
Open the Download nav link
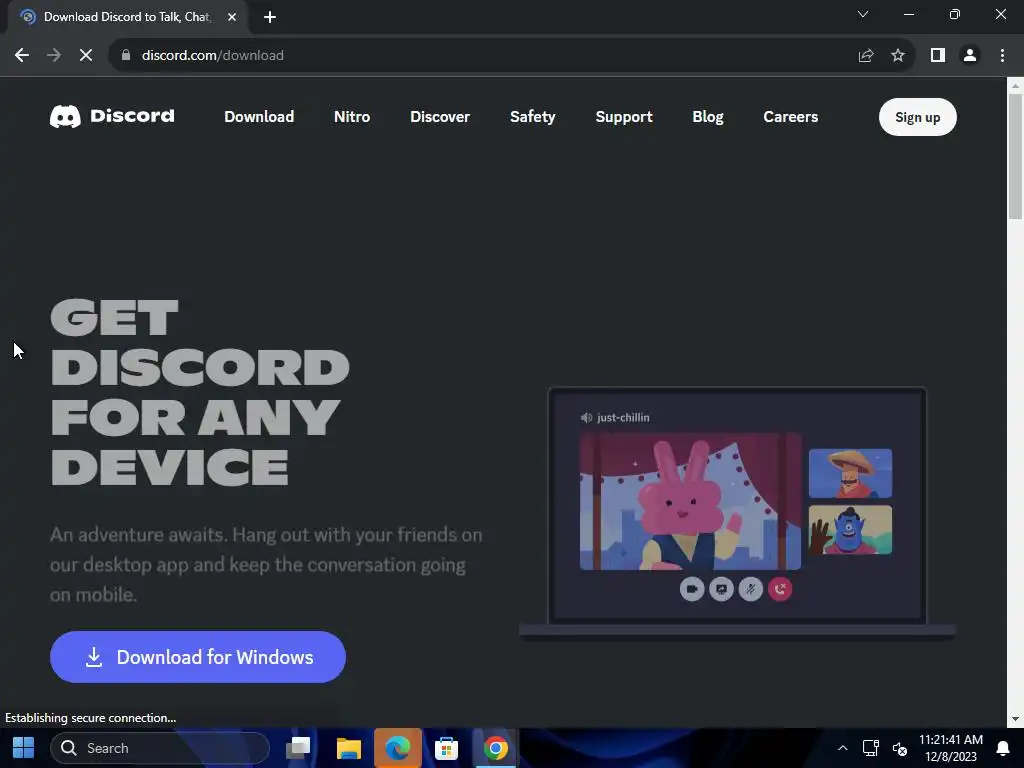pyautogui.click(x=259, y=117)
